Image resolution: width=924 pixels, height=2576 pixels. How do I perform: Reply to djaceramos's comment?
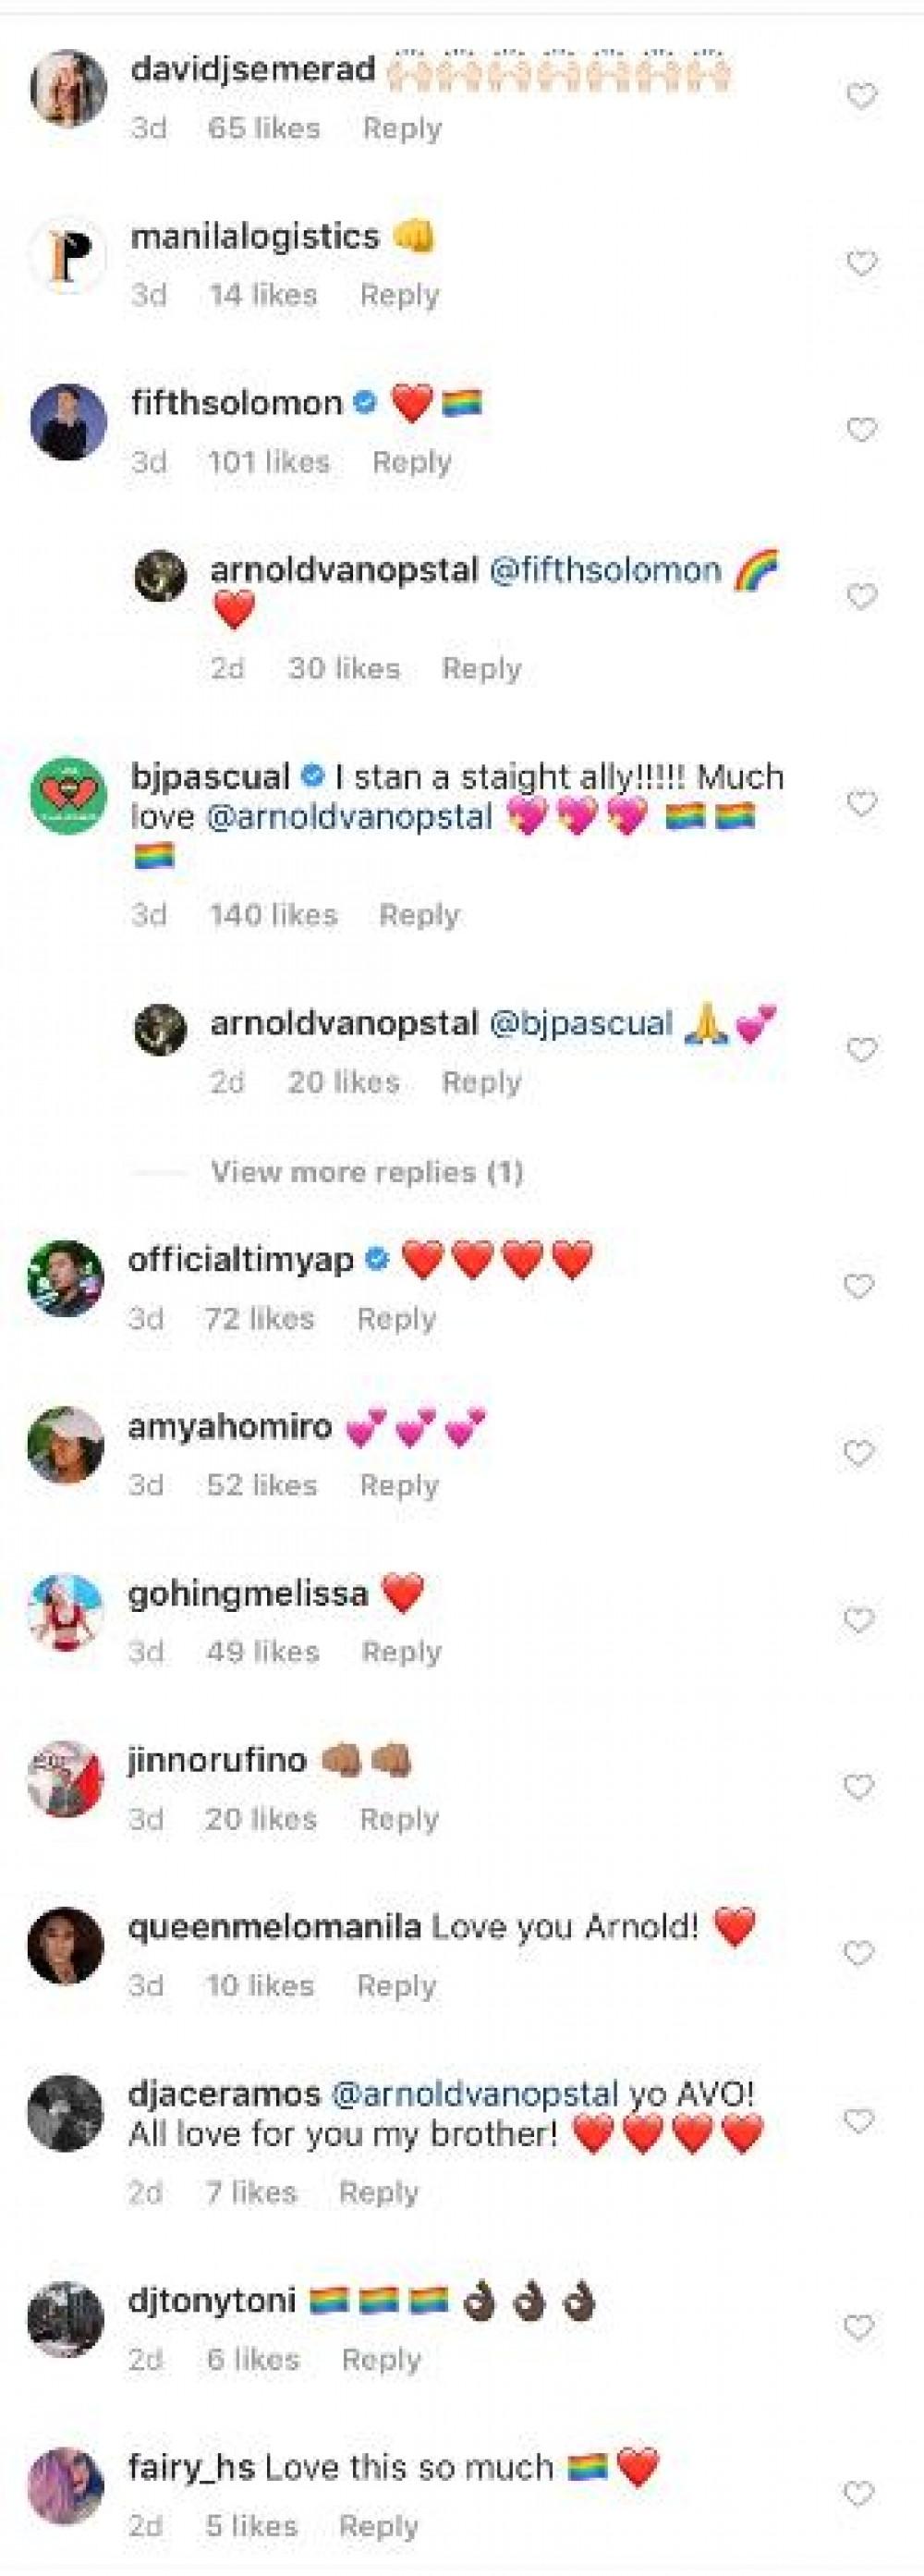click(x=379, y=2193)
